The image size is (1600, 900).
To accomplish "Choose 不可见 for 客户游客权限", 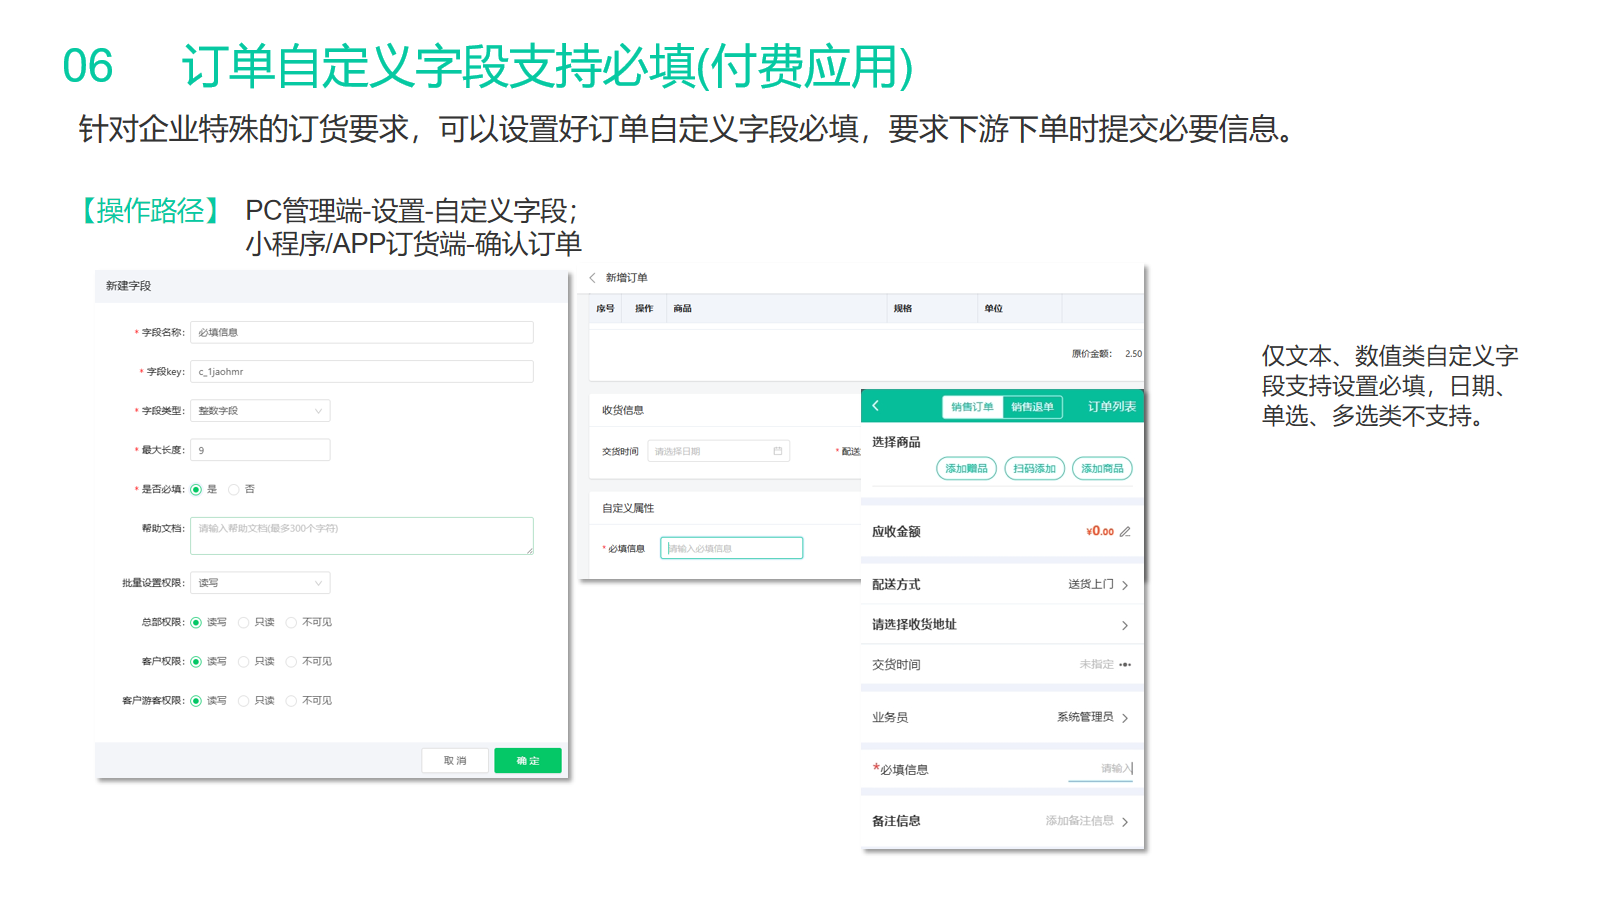I will click(292, 701).
